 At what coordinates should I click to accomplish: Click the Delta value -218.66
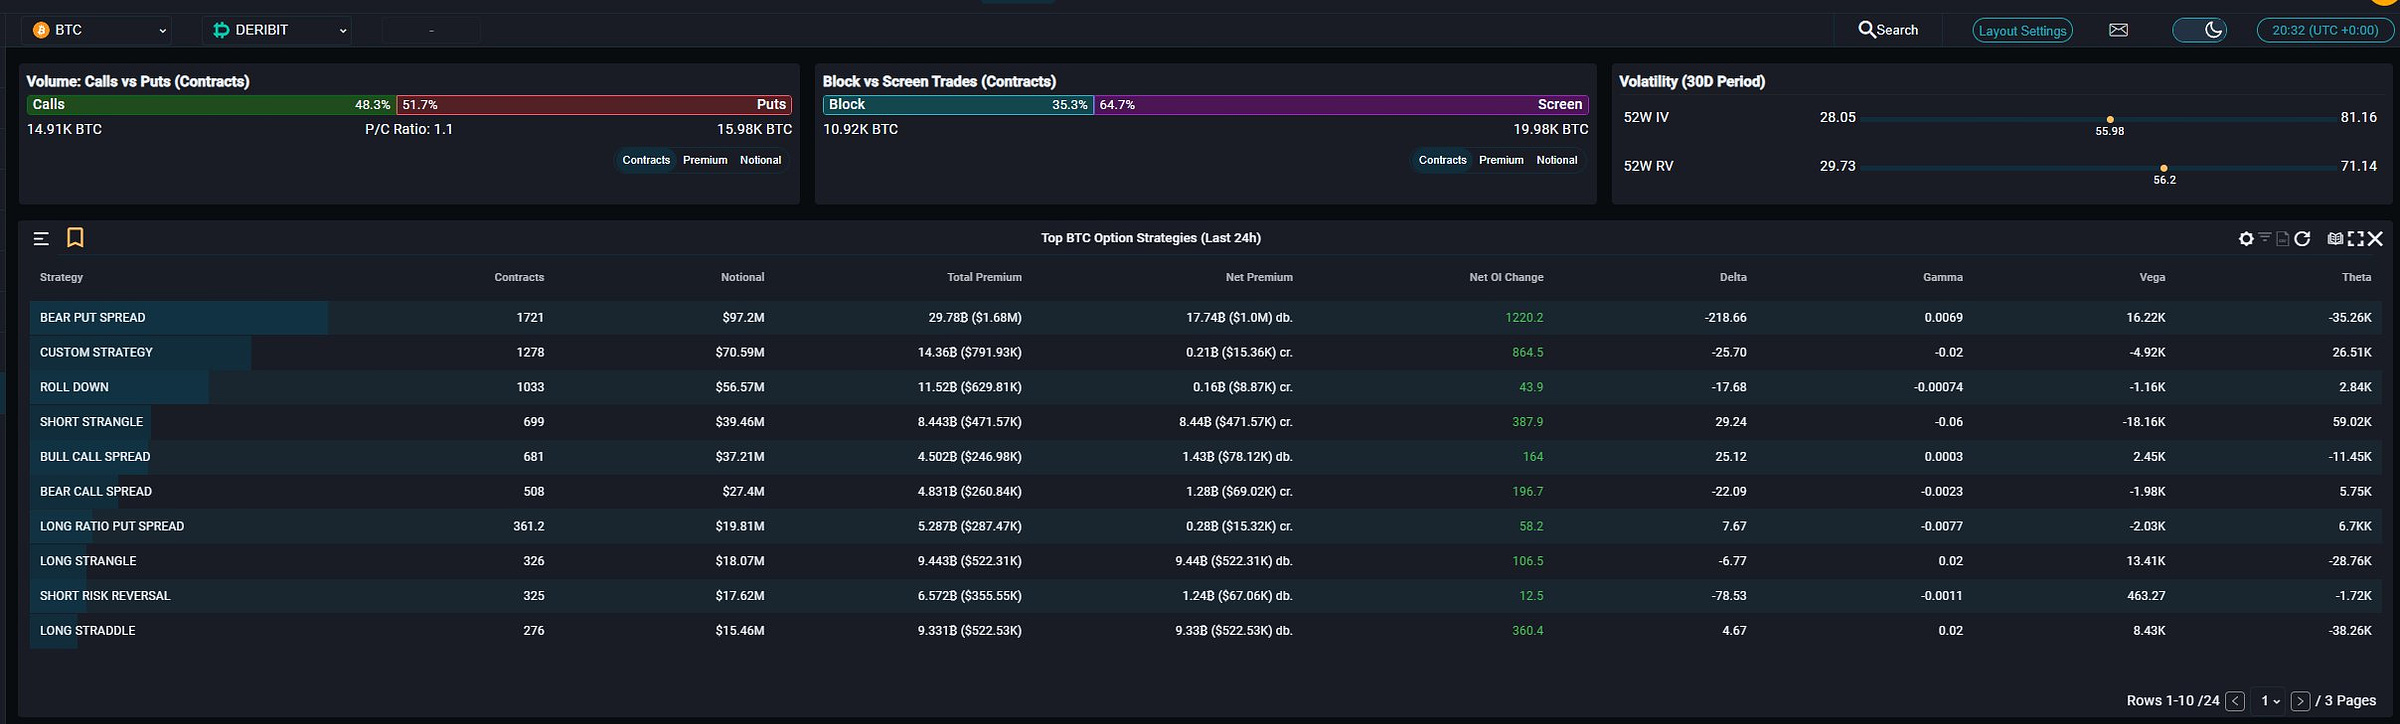click(x=1726, y=318)
